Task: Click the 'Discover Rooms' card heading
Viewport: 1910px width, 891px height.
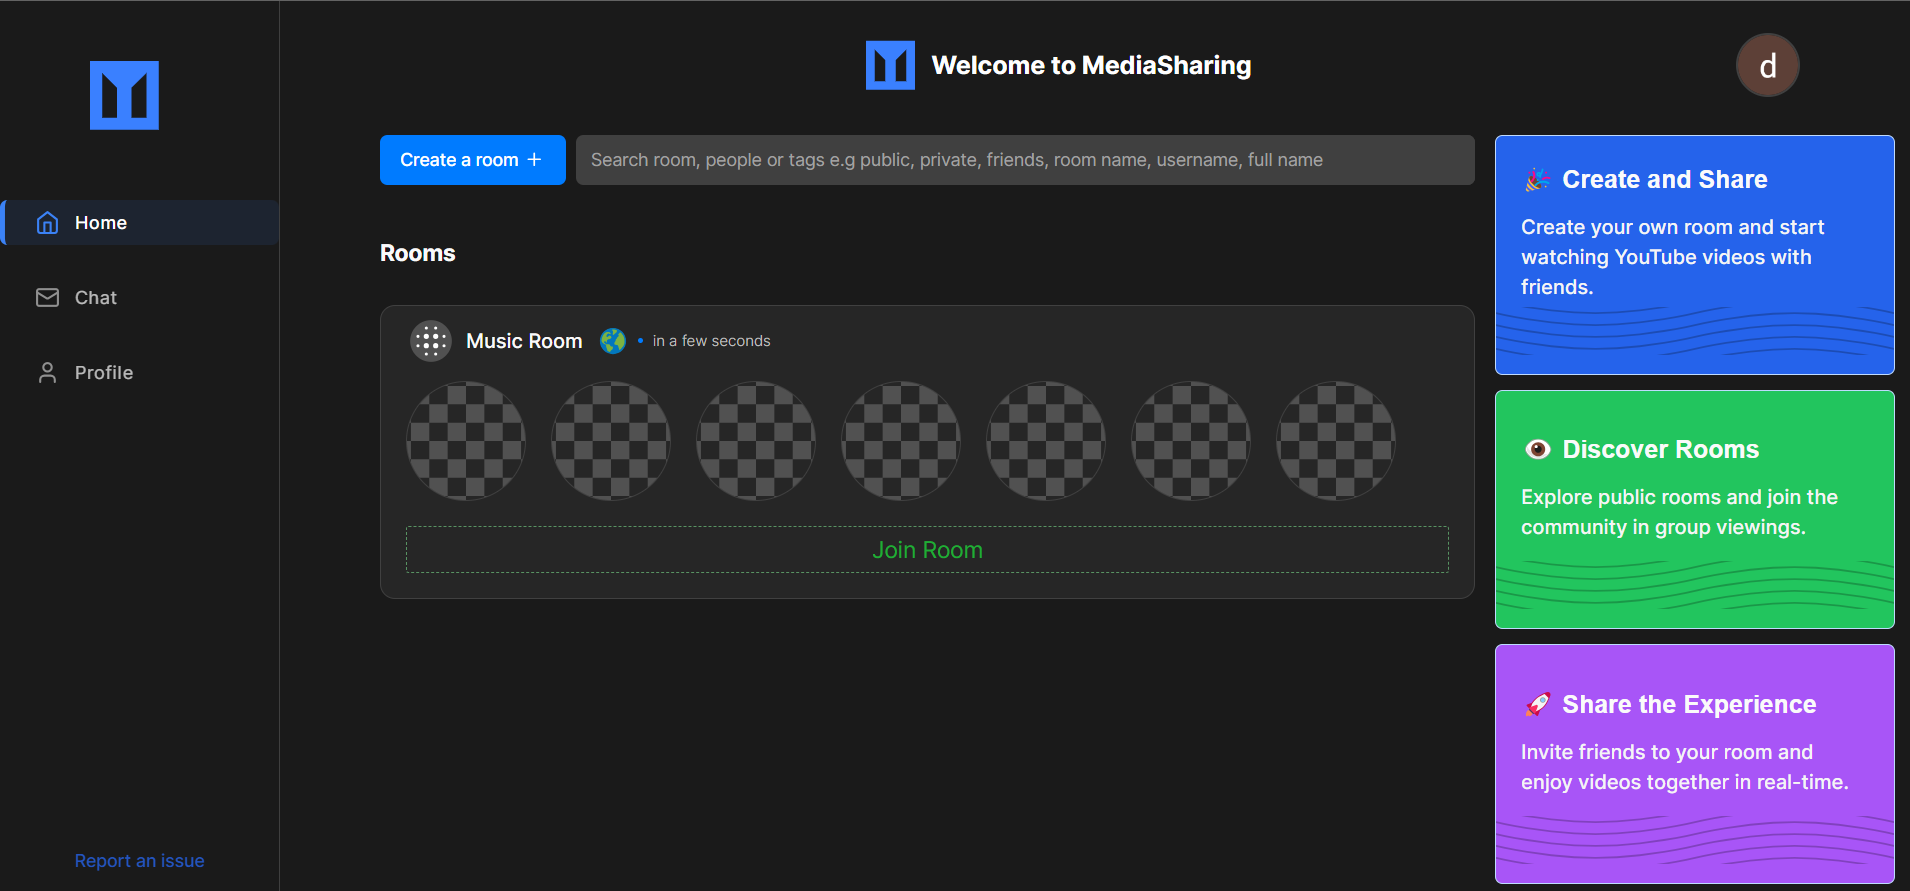Action: coord(1660,449)
